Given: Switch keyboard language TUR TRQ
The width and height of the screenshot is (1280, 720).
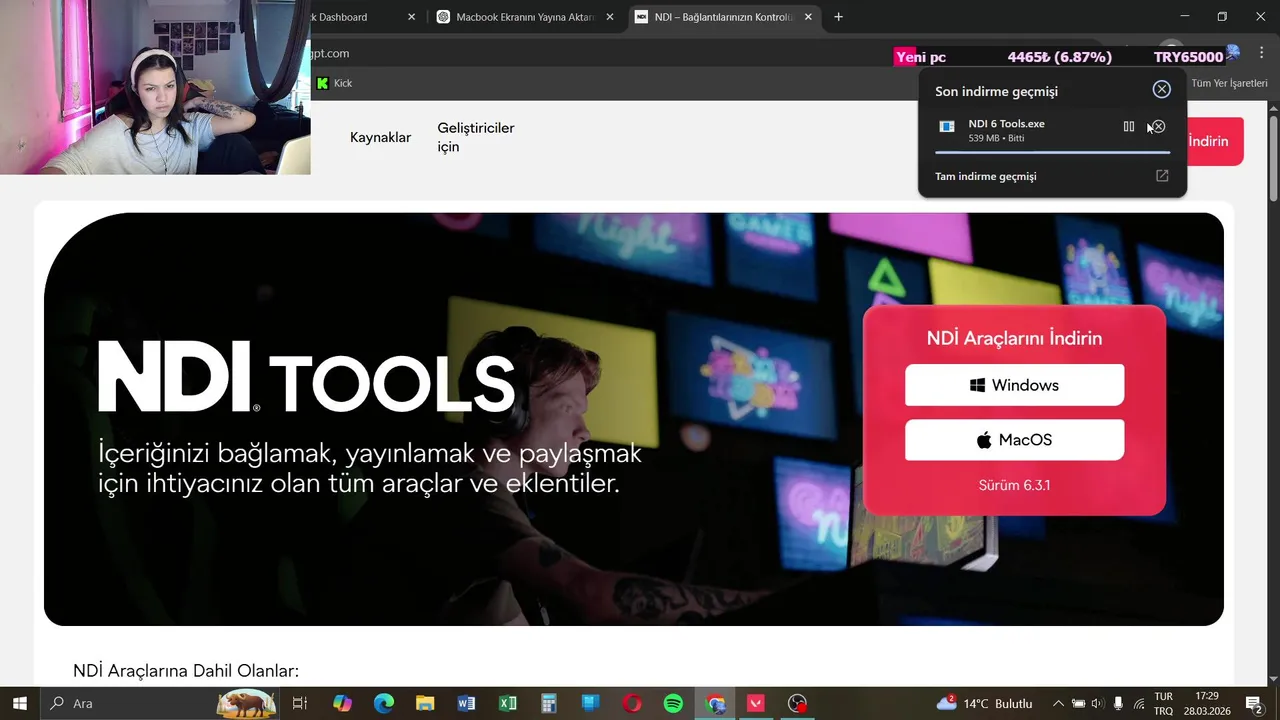Looking at the screenshot, I should (1164, 703).
